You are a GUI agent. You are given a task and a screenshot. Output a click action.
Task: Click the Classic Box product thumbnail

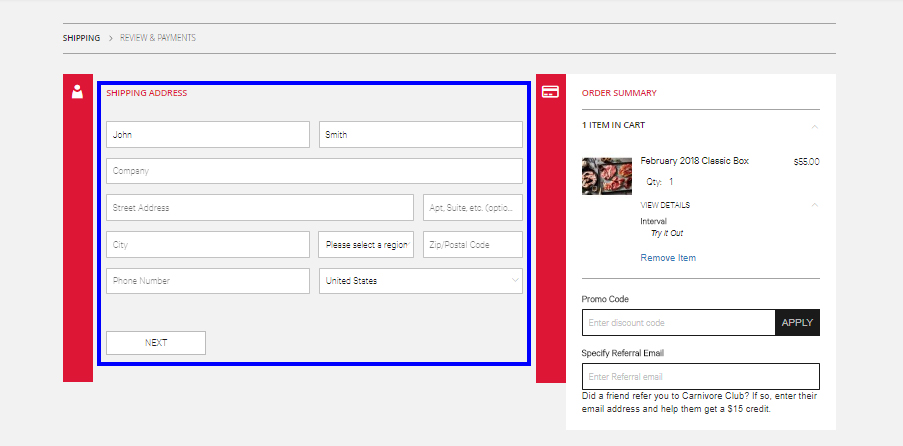[x=606, y=176]
